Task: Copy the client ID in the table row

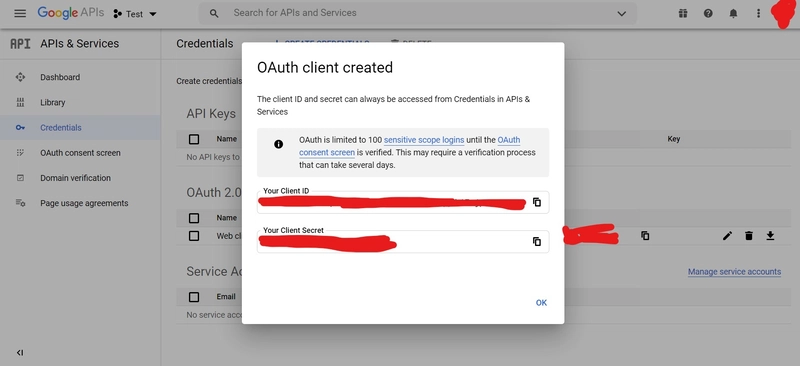Action: [645, 236]
